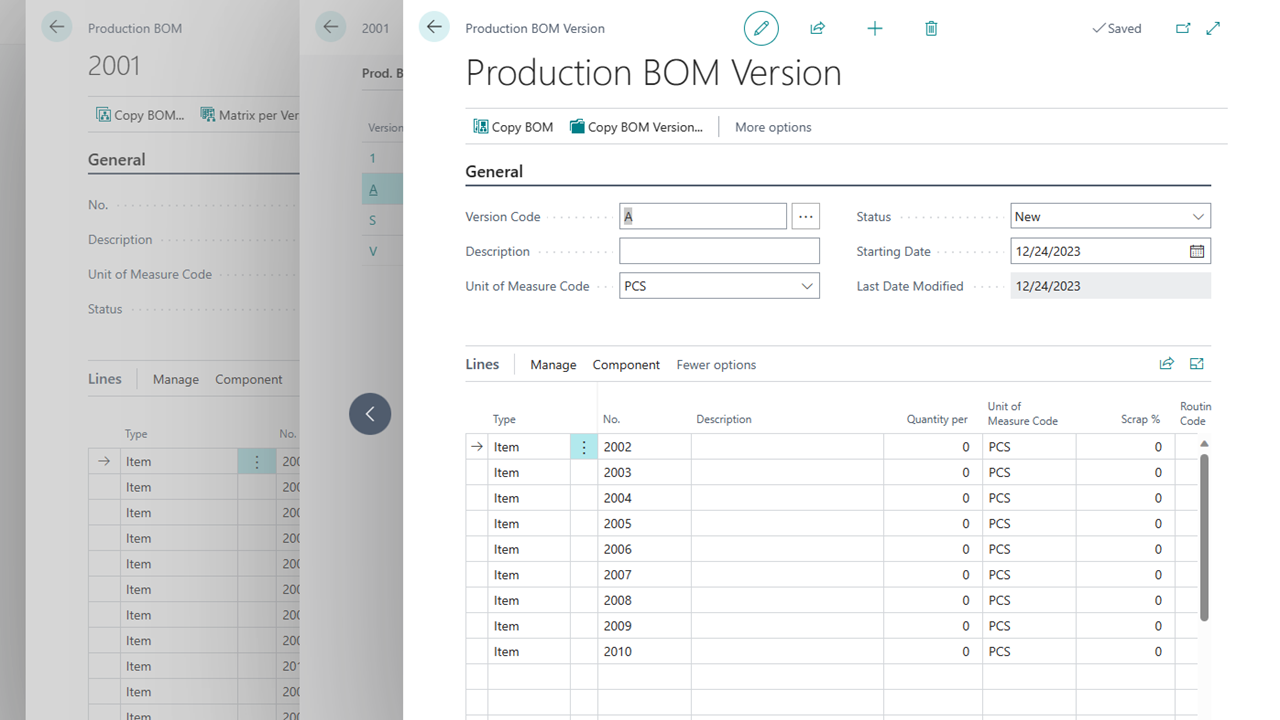Click the Unit of Measure Code column header

click(1023, 414)
